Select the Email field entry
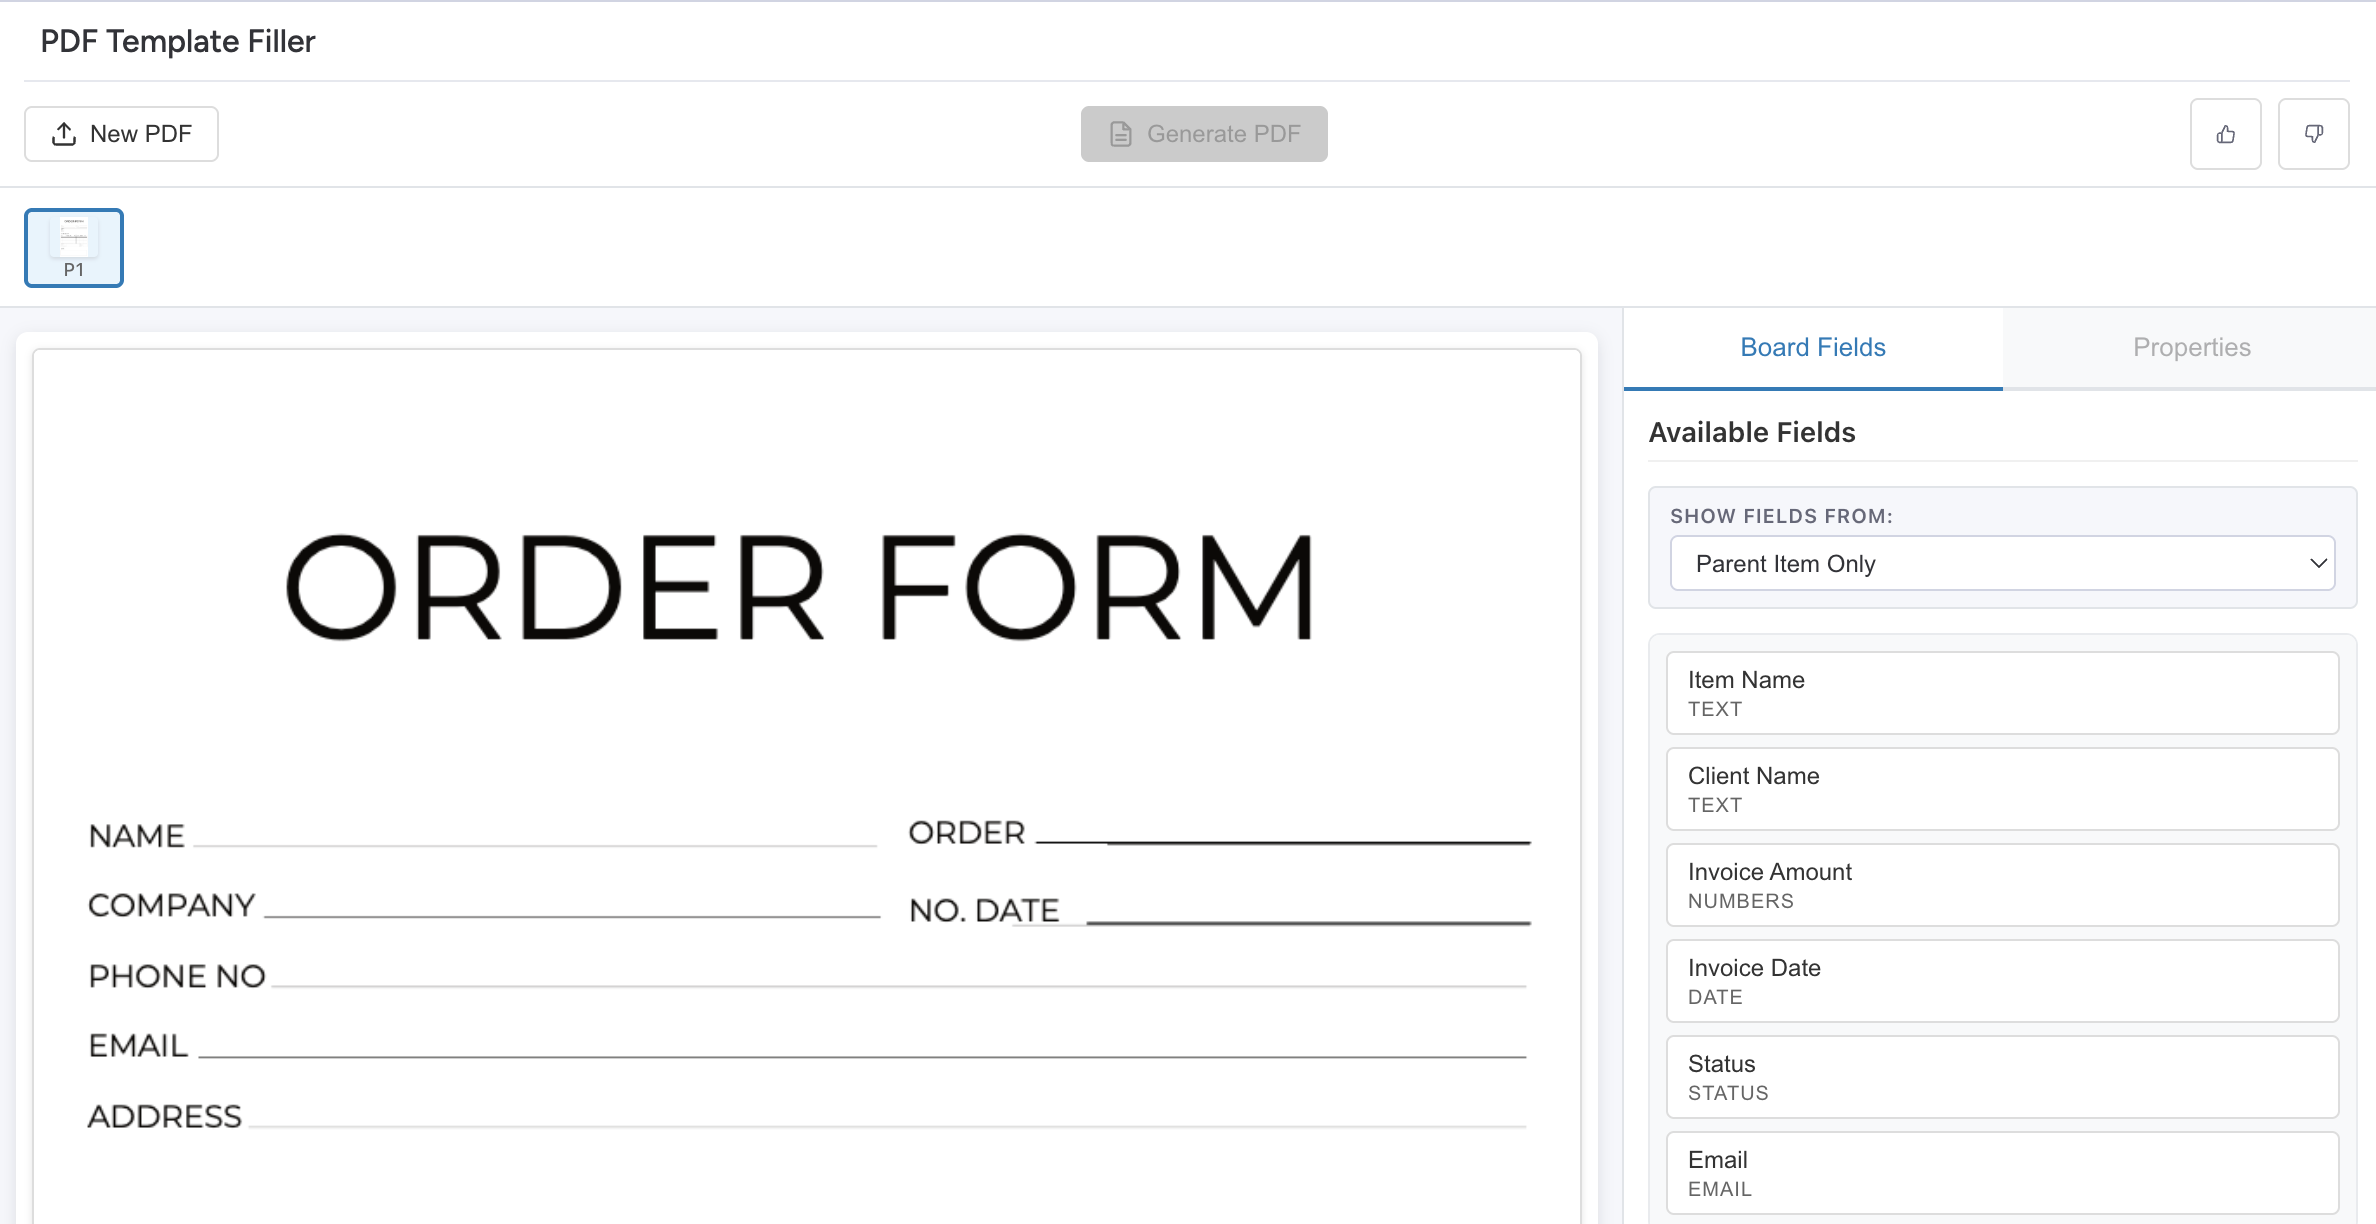This screenshot has width=2376, height=1224. (2001, 1171)
